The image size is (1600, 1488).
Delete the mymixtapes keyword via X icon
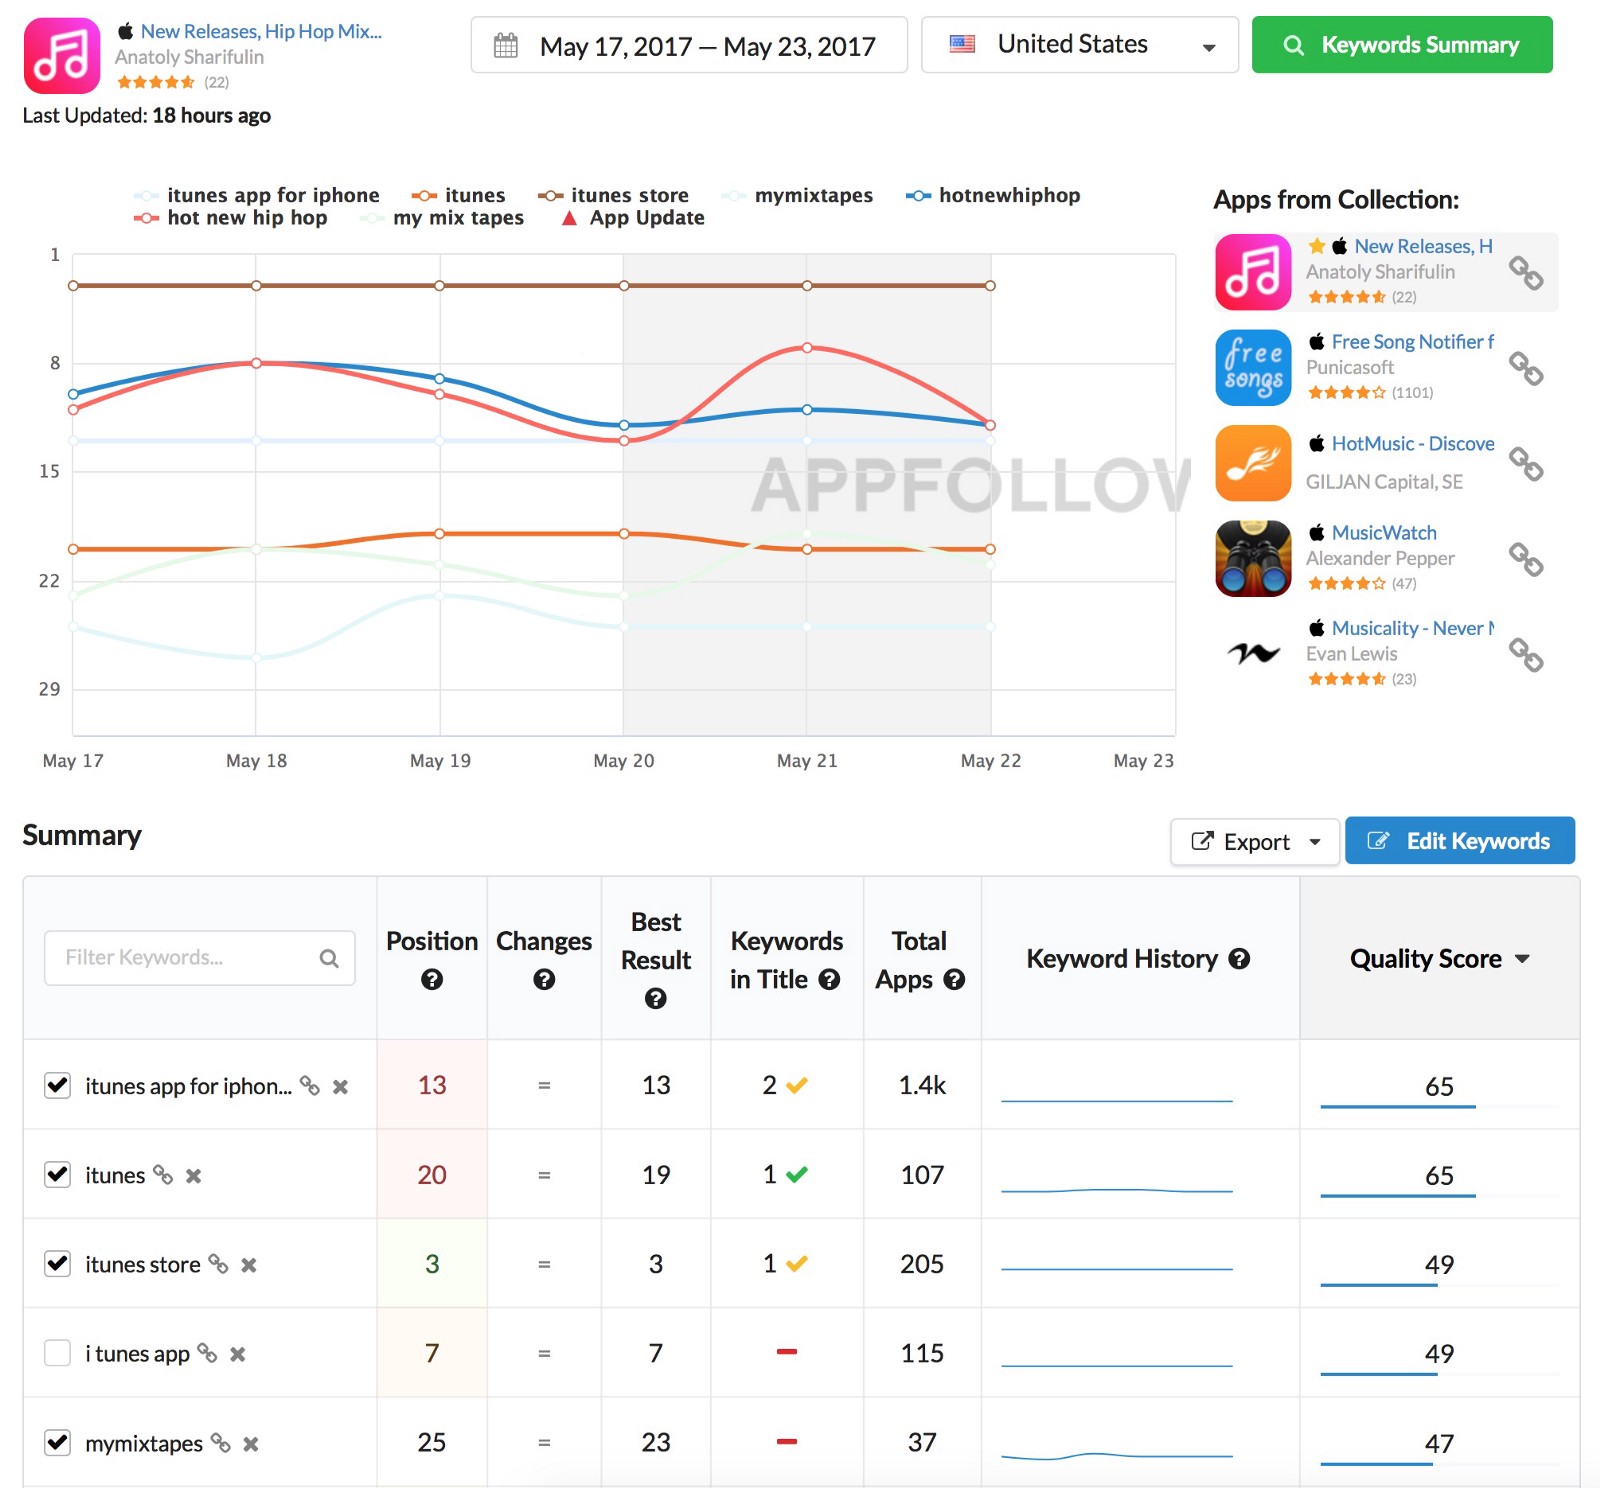coord(251,1444)
